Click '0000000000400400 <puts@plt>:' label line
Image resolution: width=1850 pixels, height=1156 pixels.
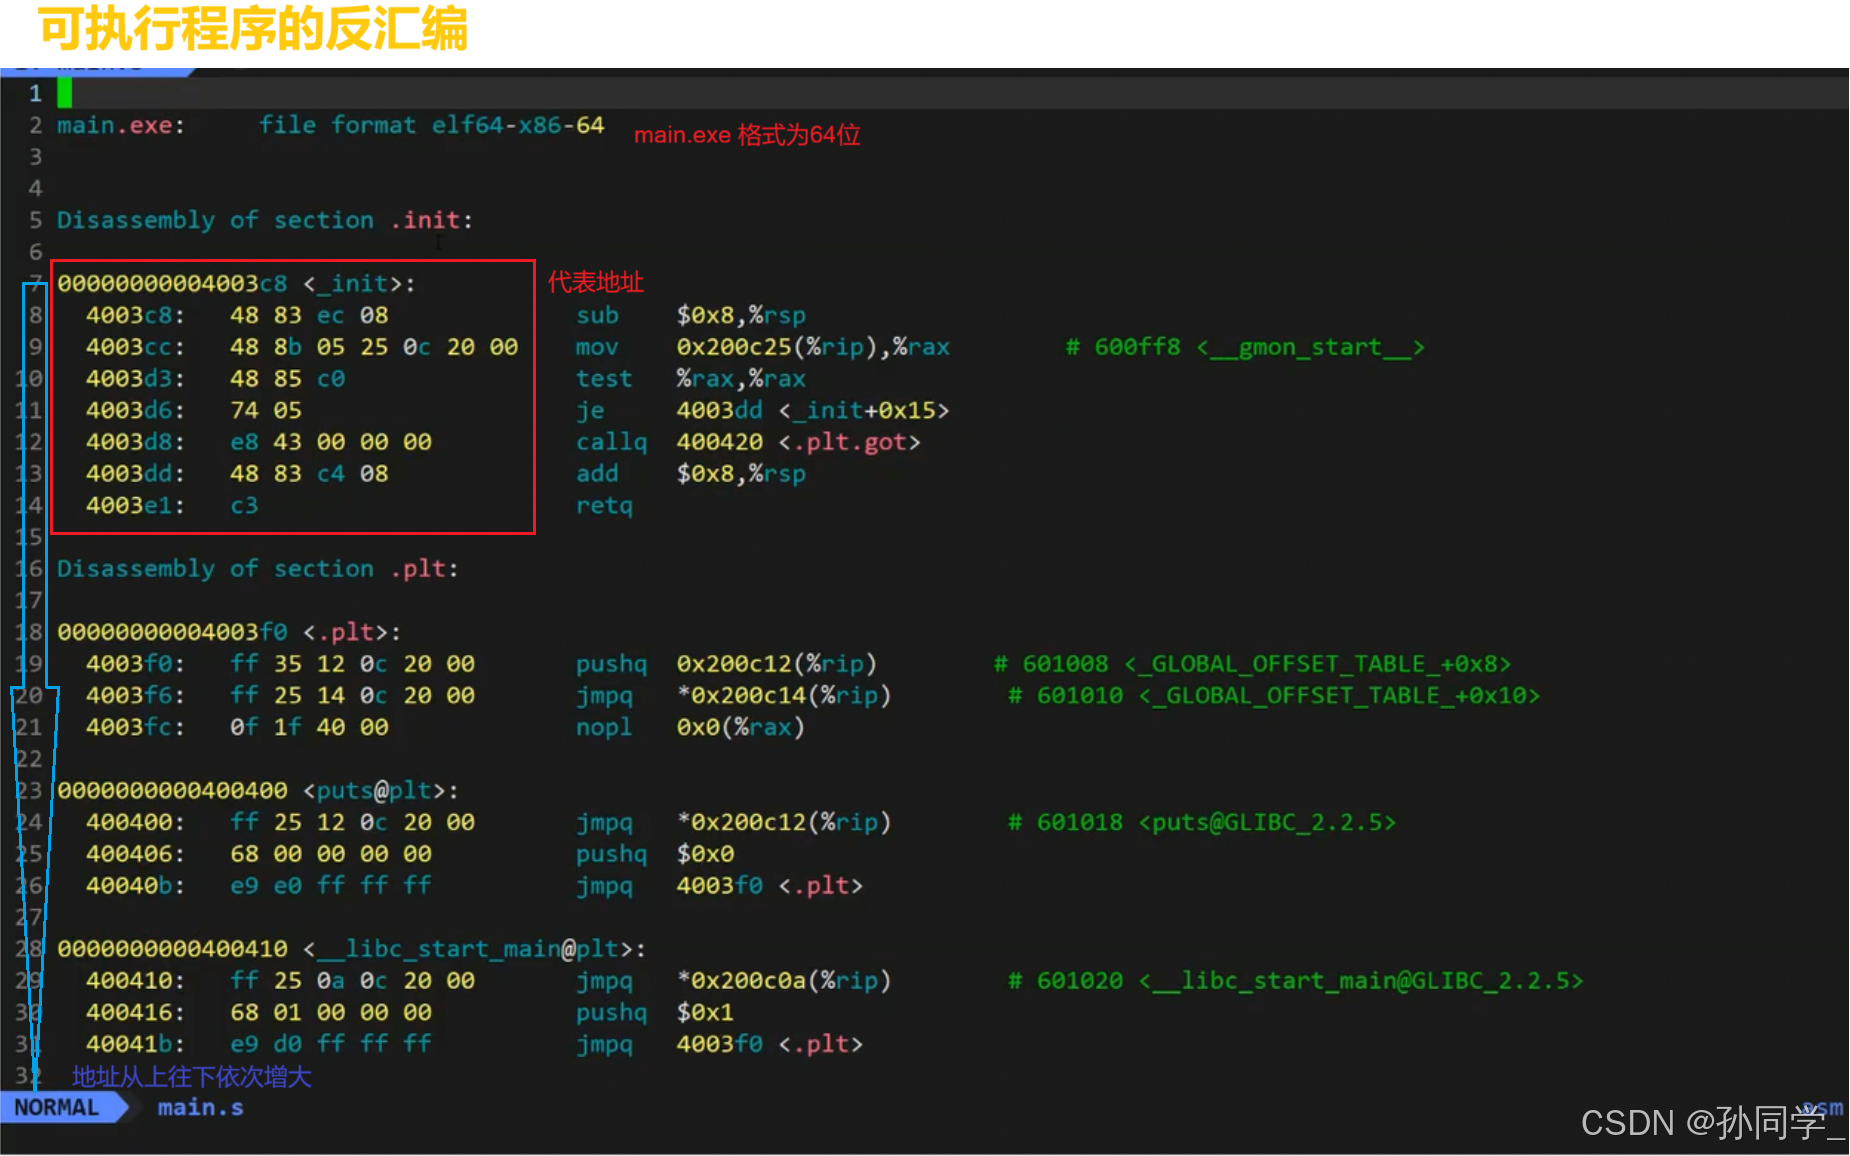point(258,791)
